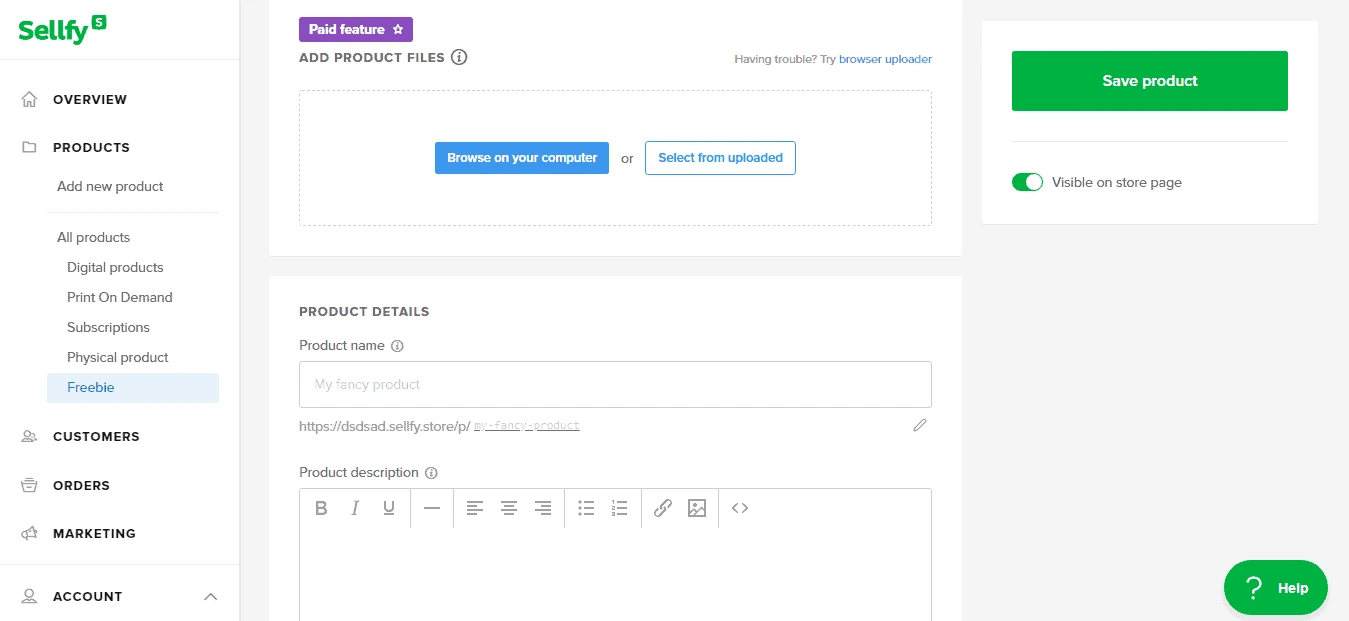Toggle bold formatting in description editor

click(x=321, y=508)
